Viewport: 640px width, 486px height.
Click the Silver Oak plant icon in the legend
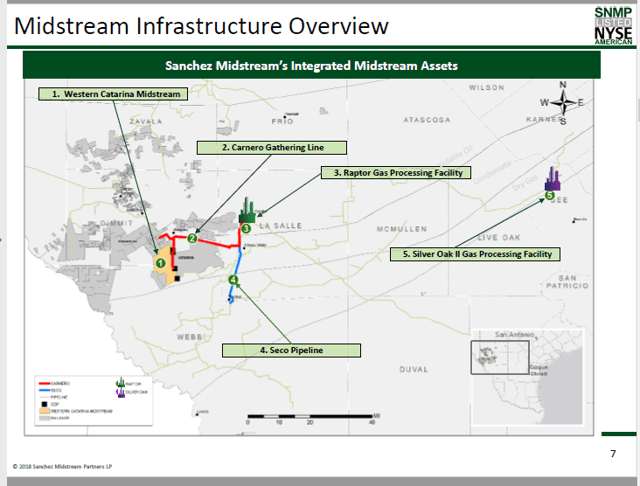click(120, 393)
